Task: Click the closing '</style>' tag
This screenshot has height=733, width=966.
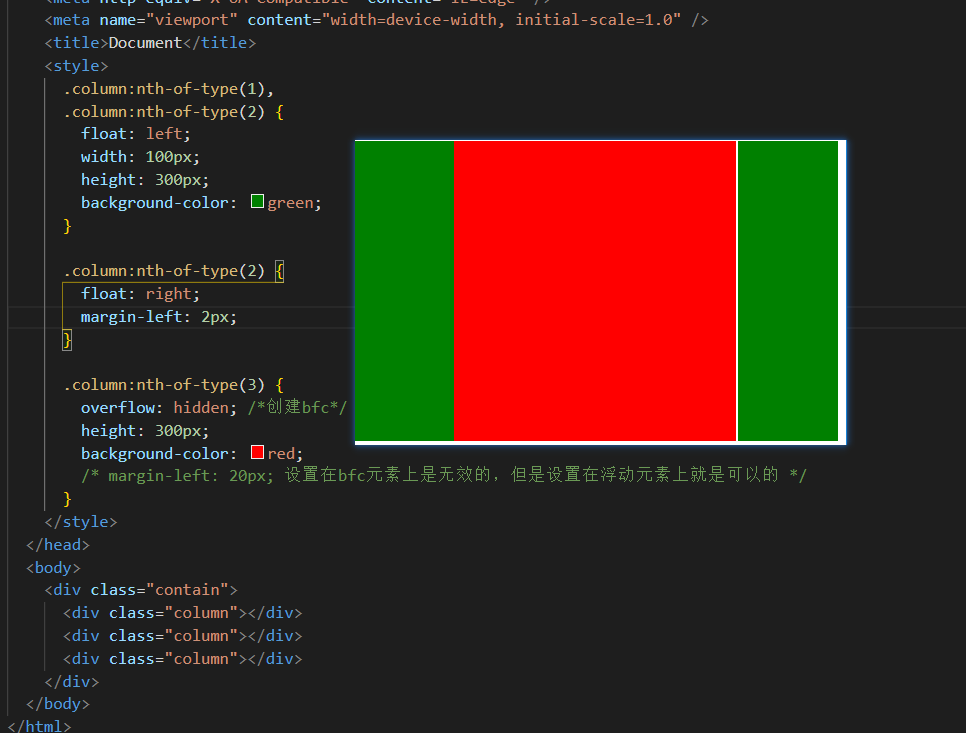Action: click(x=81, y=522)
